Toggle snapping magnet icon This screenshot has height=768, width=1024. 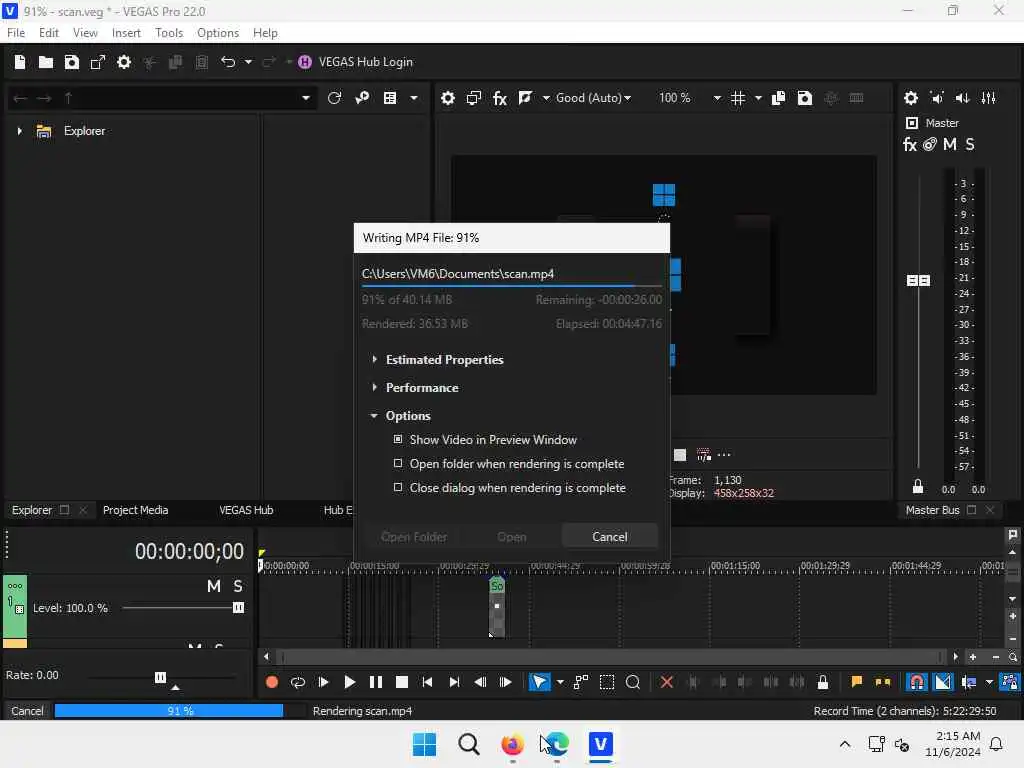click(x=917, y=682)
